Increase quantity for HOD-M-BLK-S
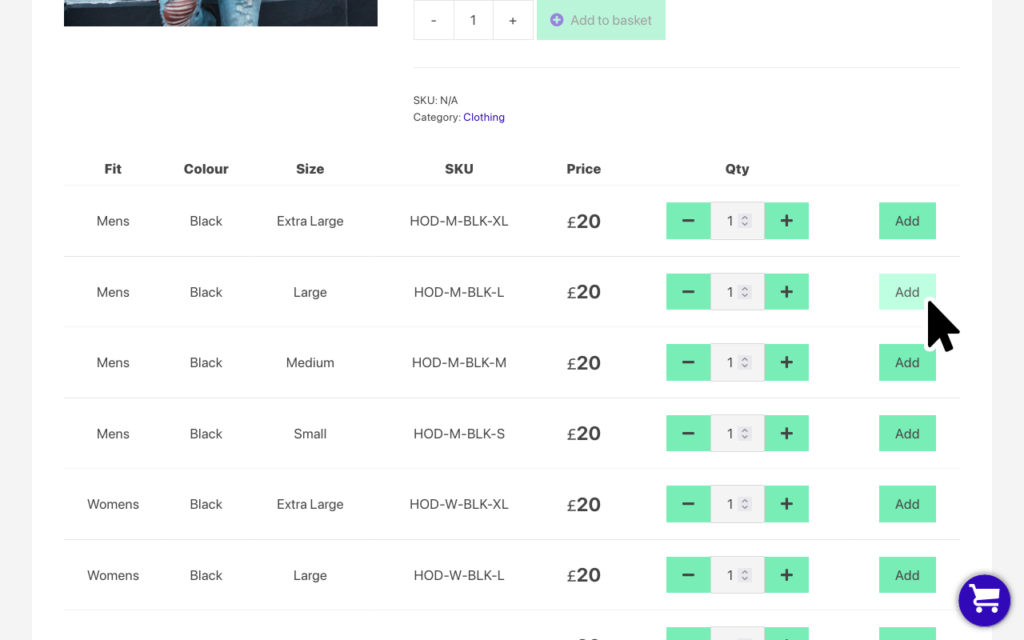This screenshot has height=640, width=1024. coord(786,434)
